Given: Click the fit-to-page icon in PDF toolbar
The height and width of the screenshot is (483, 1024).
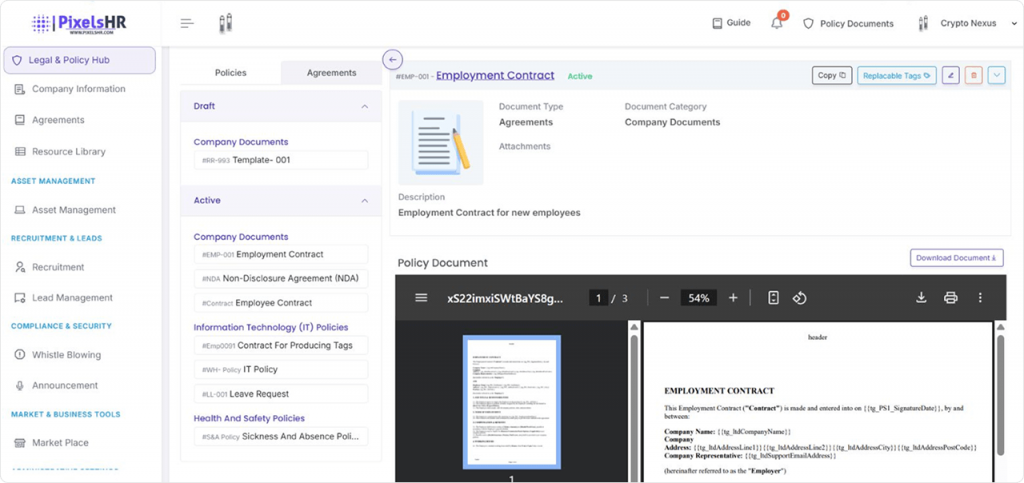Looking at the screenshot, I should (x=773, y=298).
